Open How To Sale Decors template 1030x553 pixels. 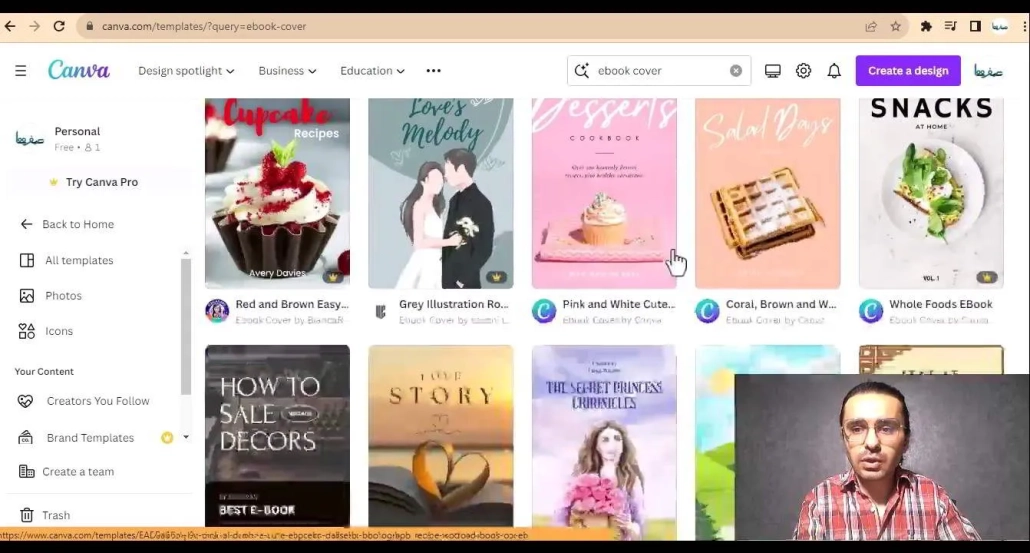click(x=277, y=436)
